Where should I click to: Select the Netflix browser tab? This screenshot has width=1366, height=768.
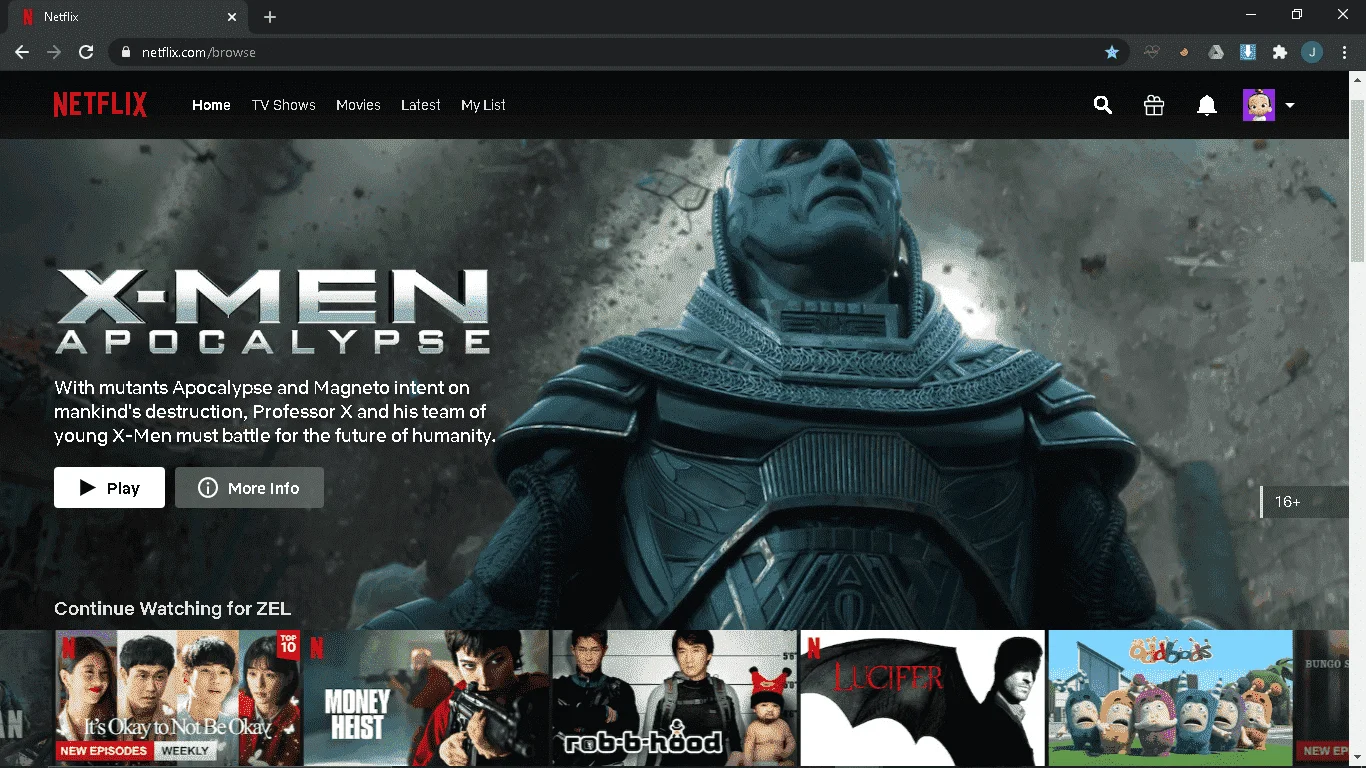tap(128, 17)
